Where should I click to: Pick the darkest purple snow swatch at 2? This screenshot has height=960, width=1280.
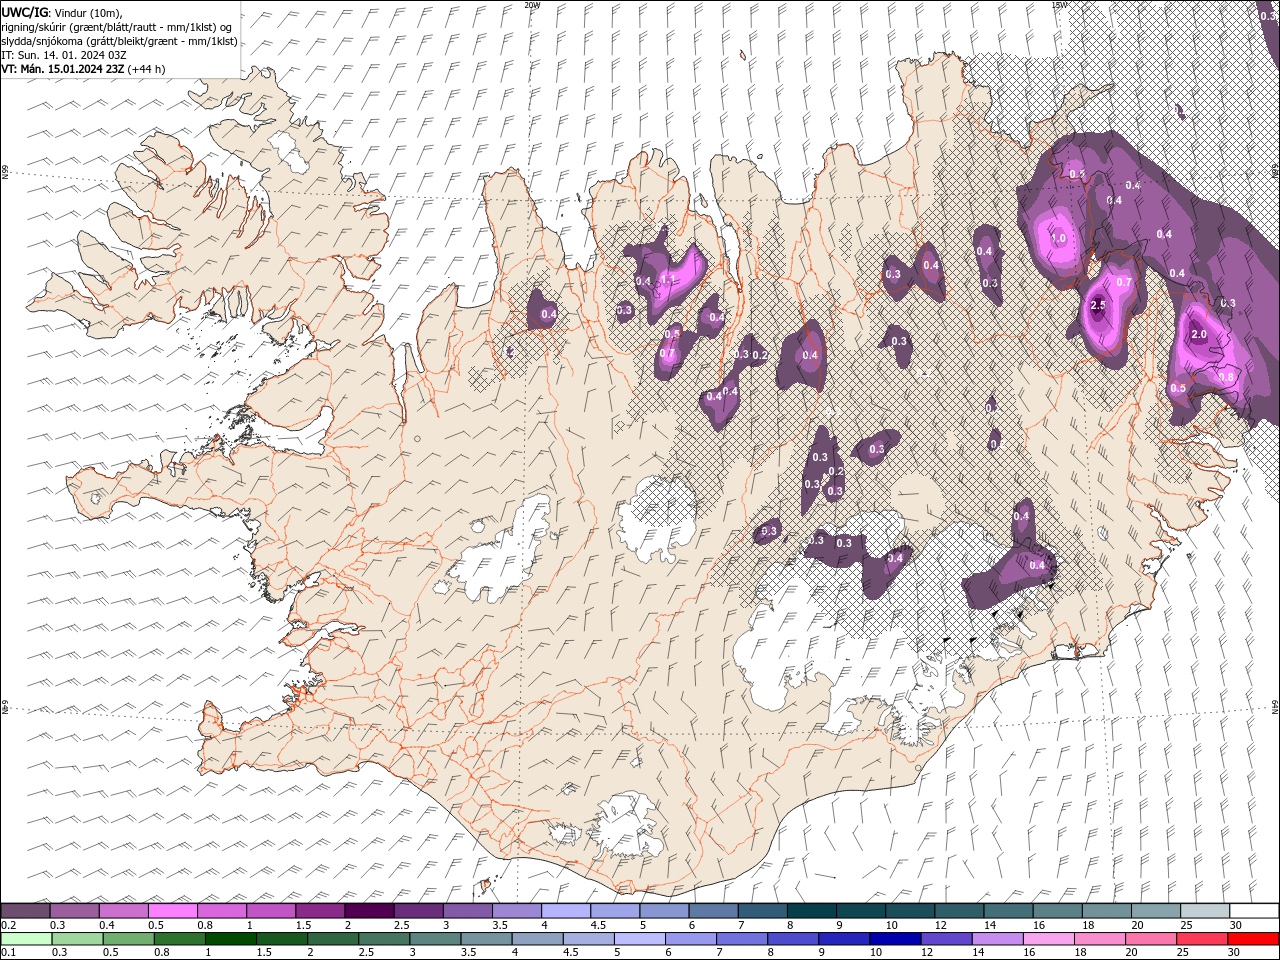click(x=369, y=911)
